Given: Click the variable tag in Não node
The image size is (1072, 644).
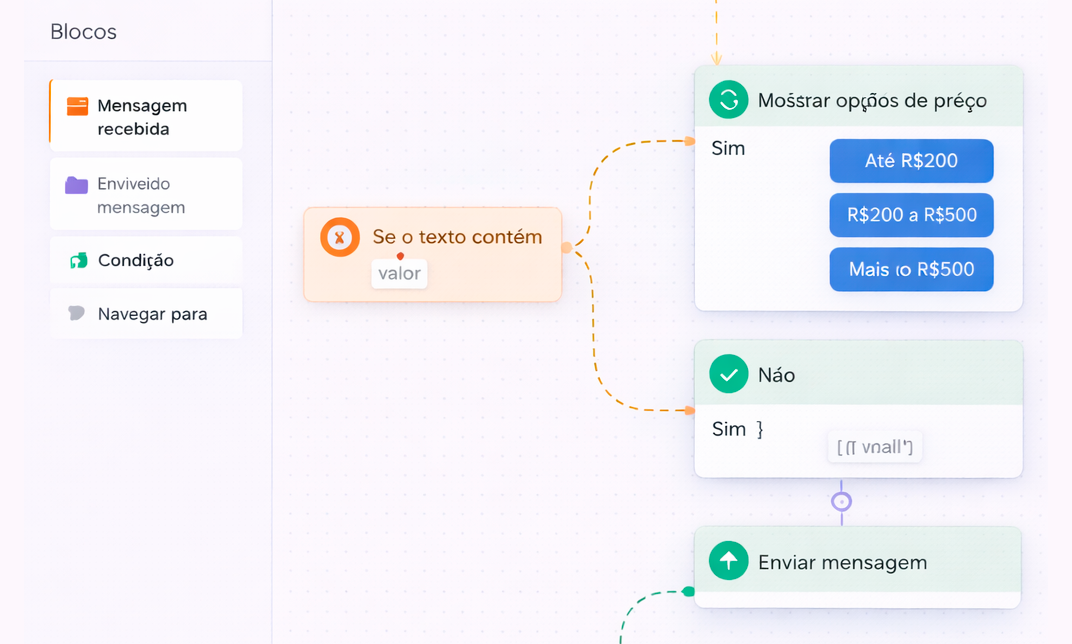Looking at the screenshot, I should tap(874, 447).
